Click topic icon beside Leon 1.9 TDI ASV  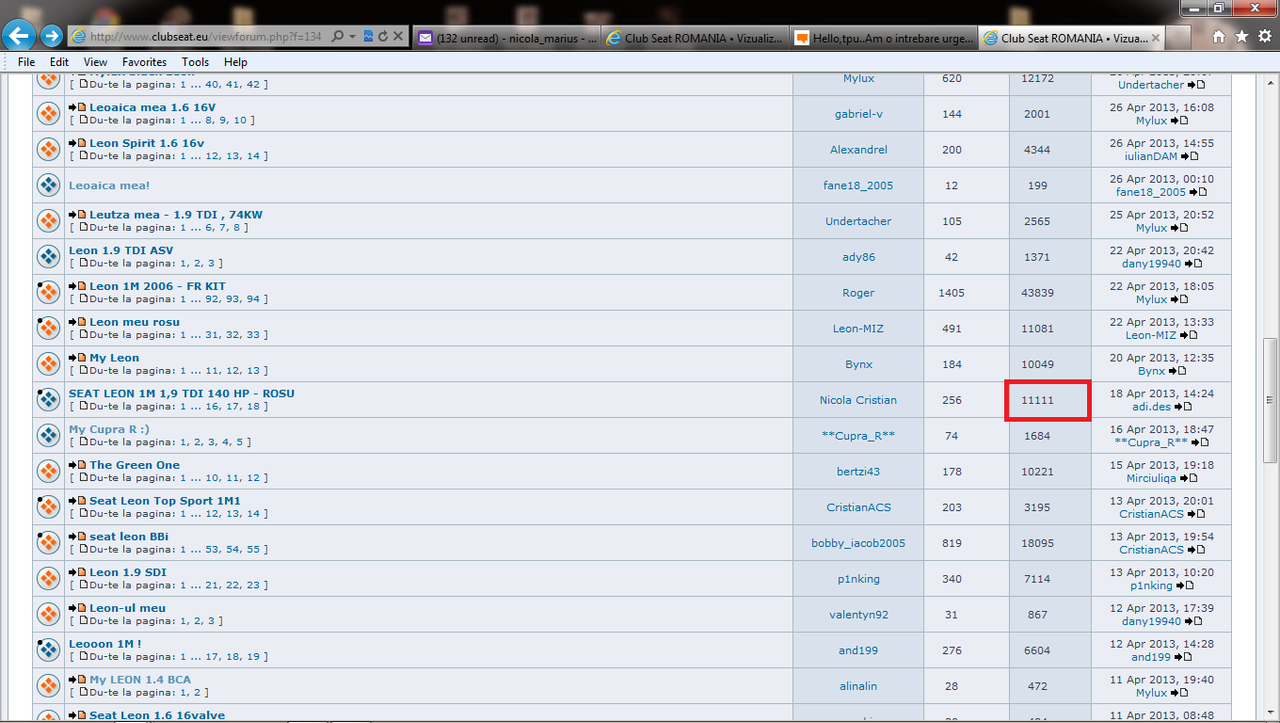(48, 257)
